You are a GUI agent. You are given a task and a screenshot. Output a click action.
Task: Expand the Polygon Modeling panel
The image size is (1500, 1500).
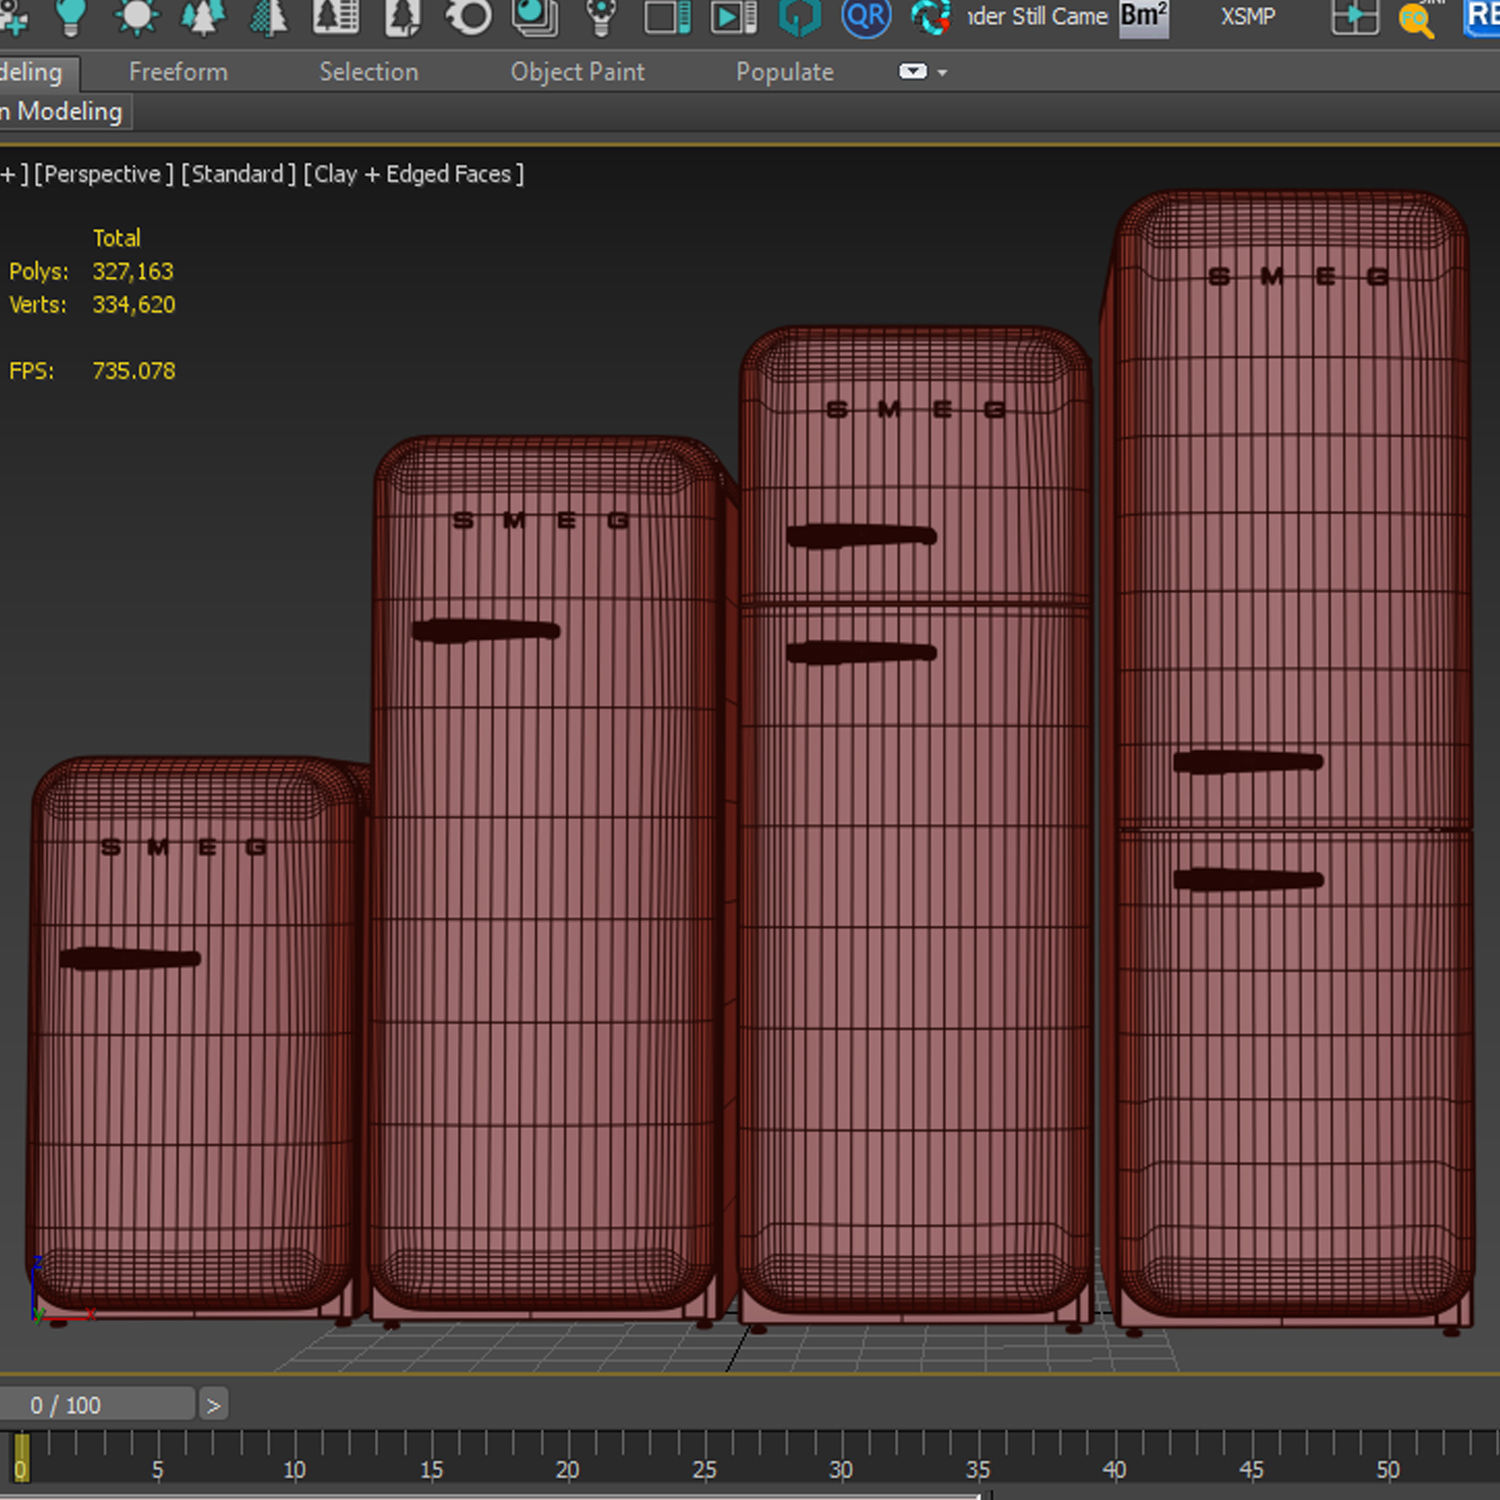(x=64, y=111)
